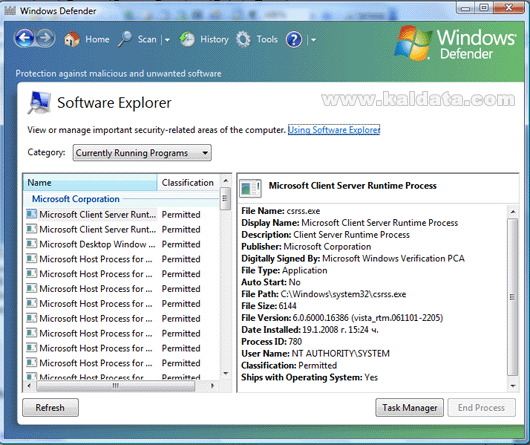Start a scan with magnifier icon

click(x=125, y=39)
